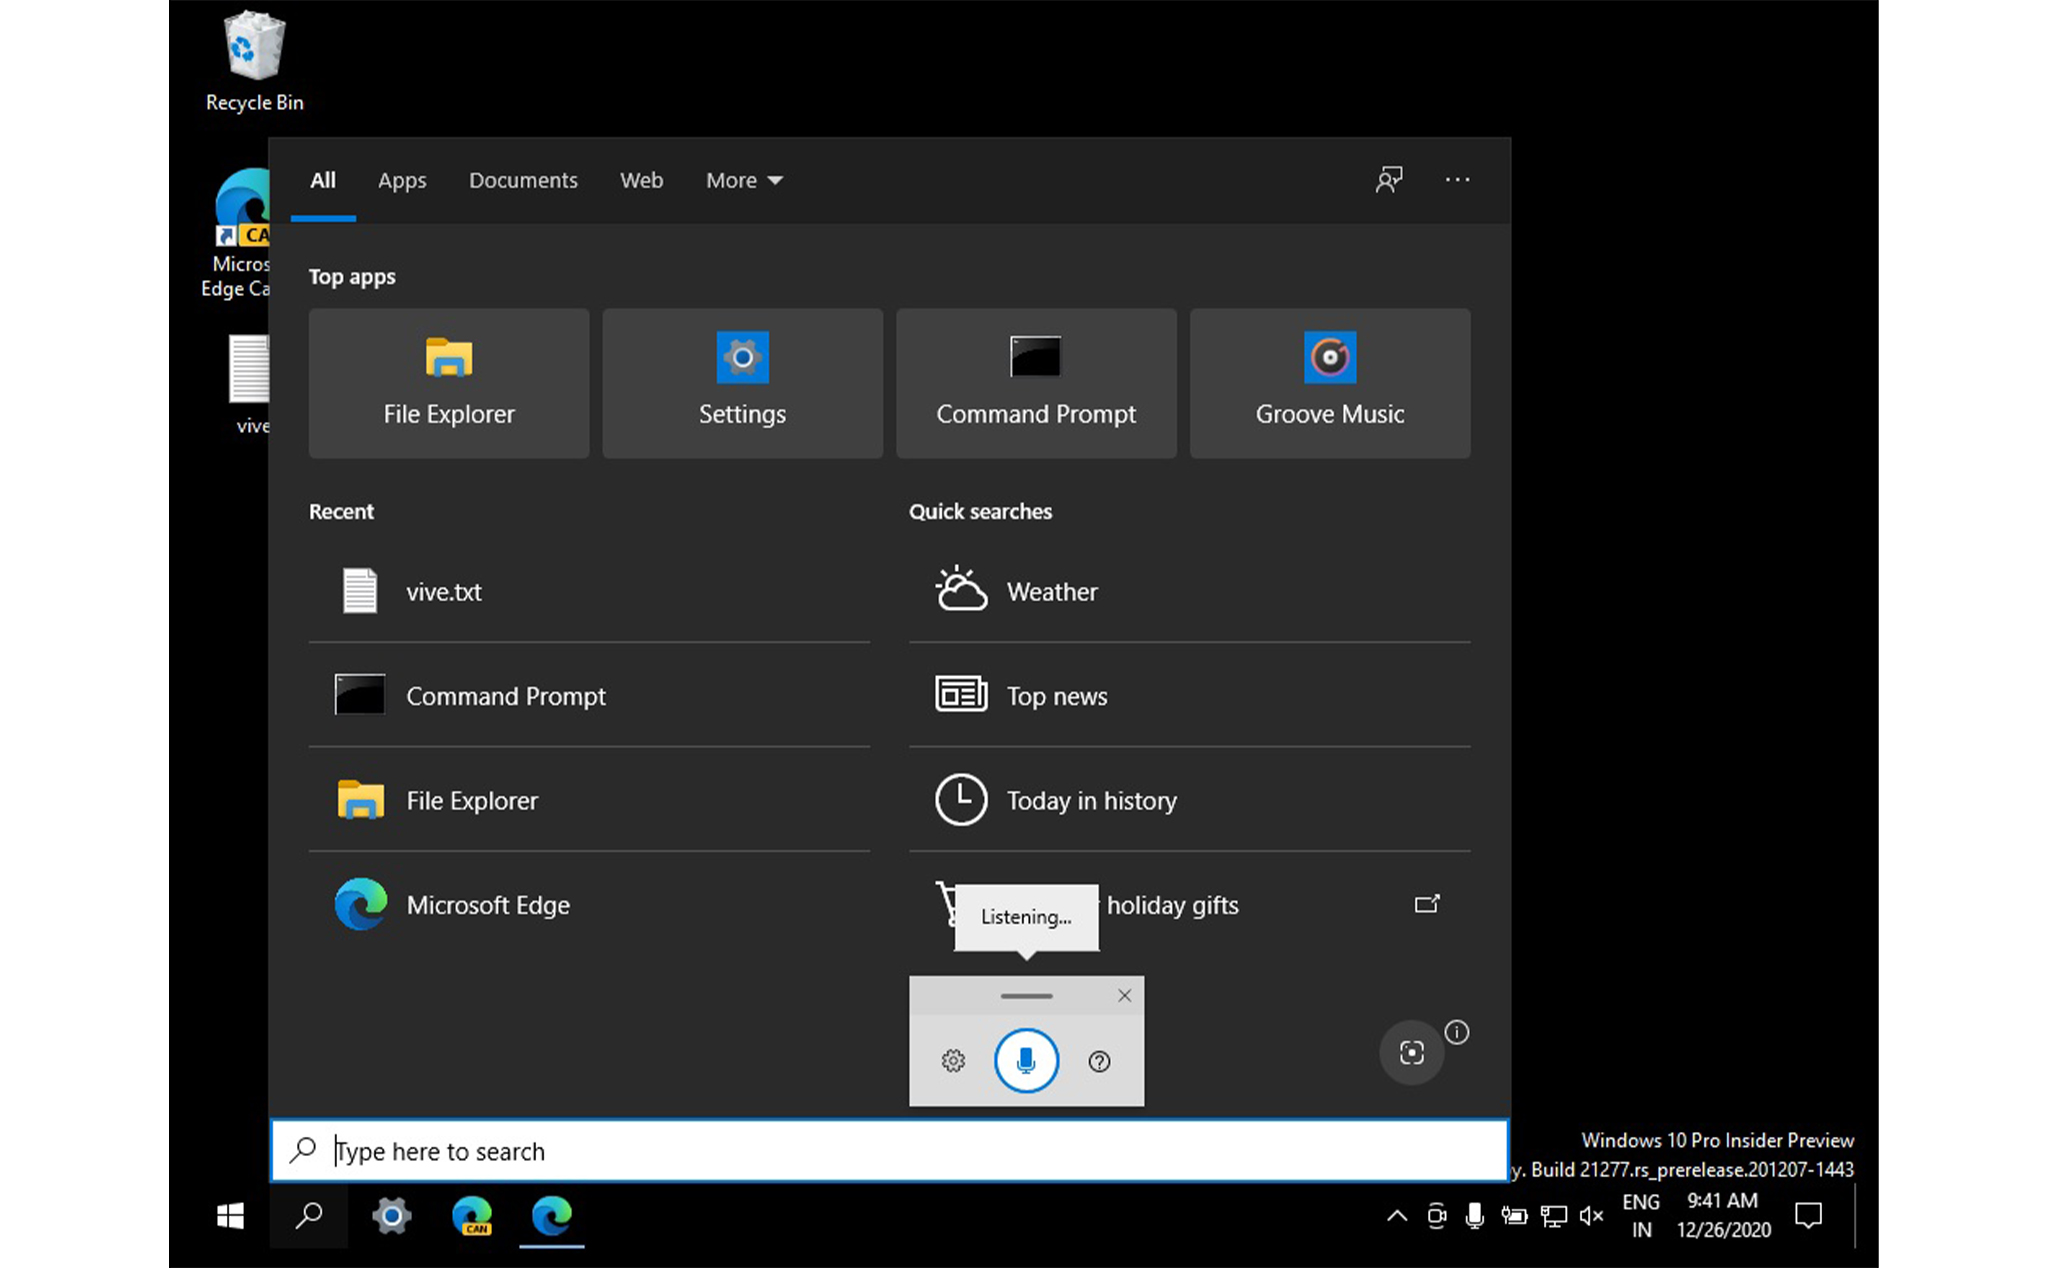Click the microphone listening button
The image size is (2048, 1268).
click(1025, 1060)
